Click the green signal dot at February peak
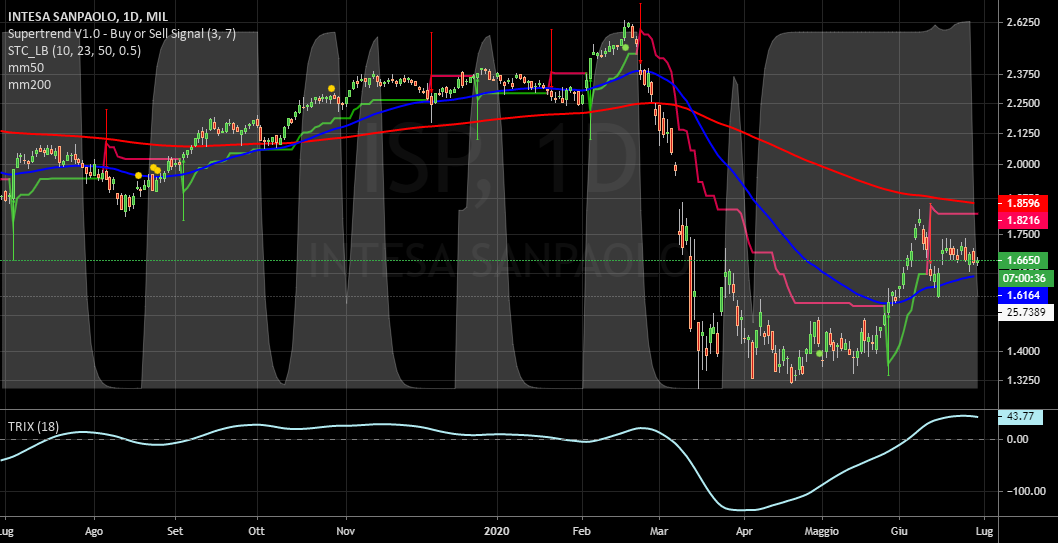 pos(625,47)
